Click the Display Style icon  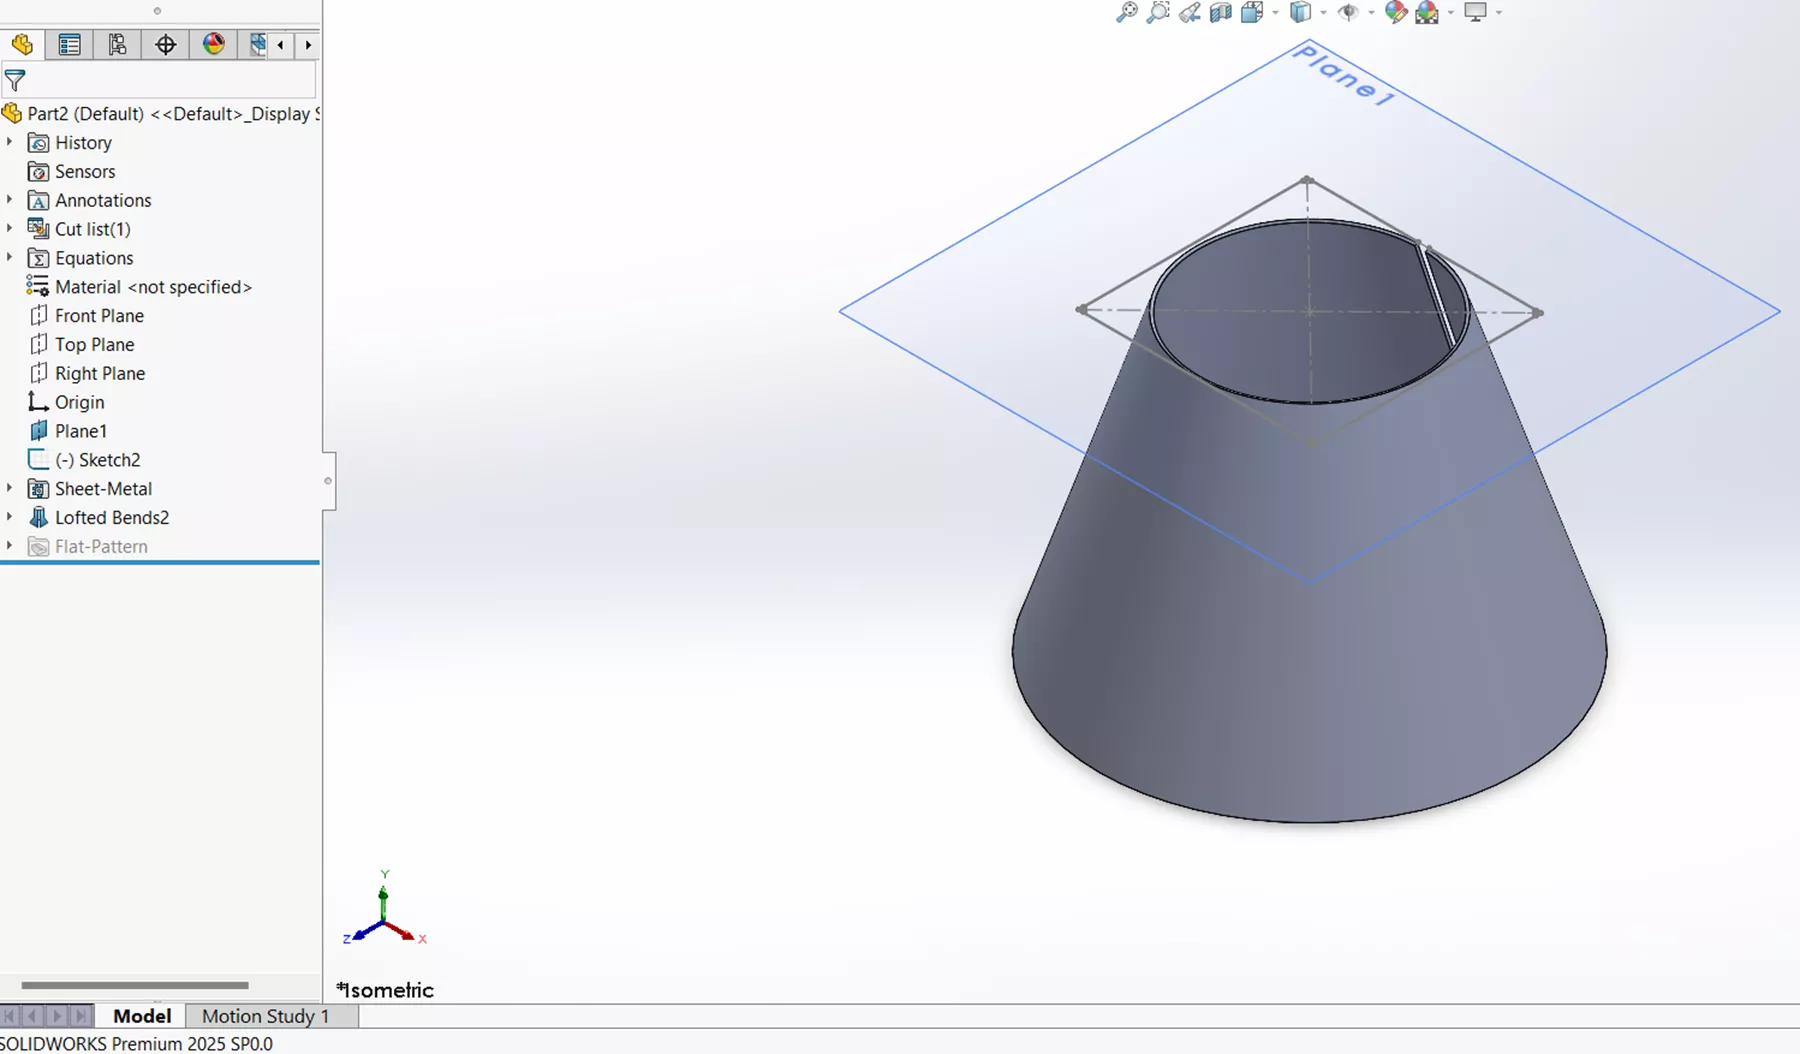(x=1300, y=12)
